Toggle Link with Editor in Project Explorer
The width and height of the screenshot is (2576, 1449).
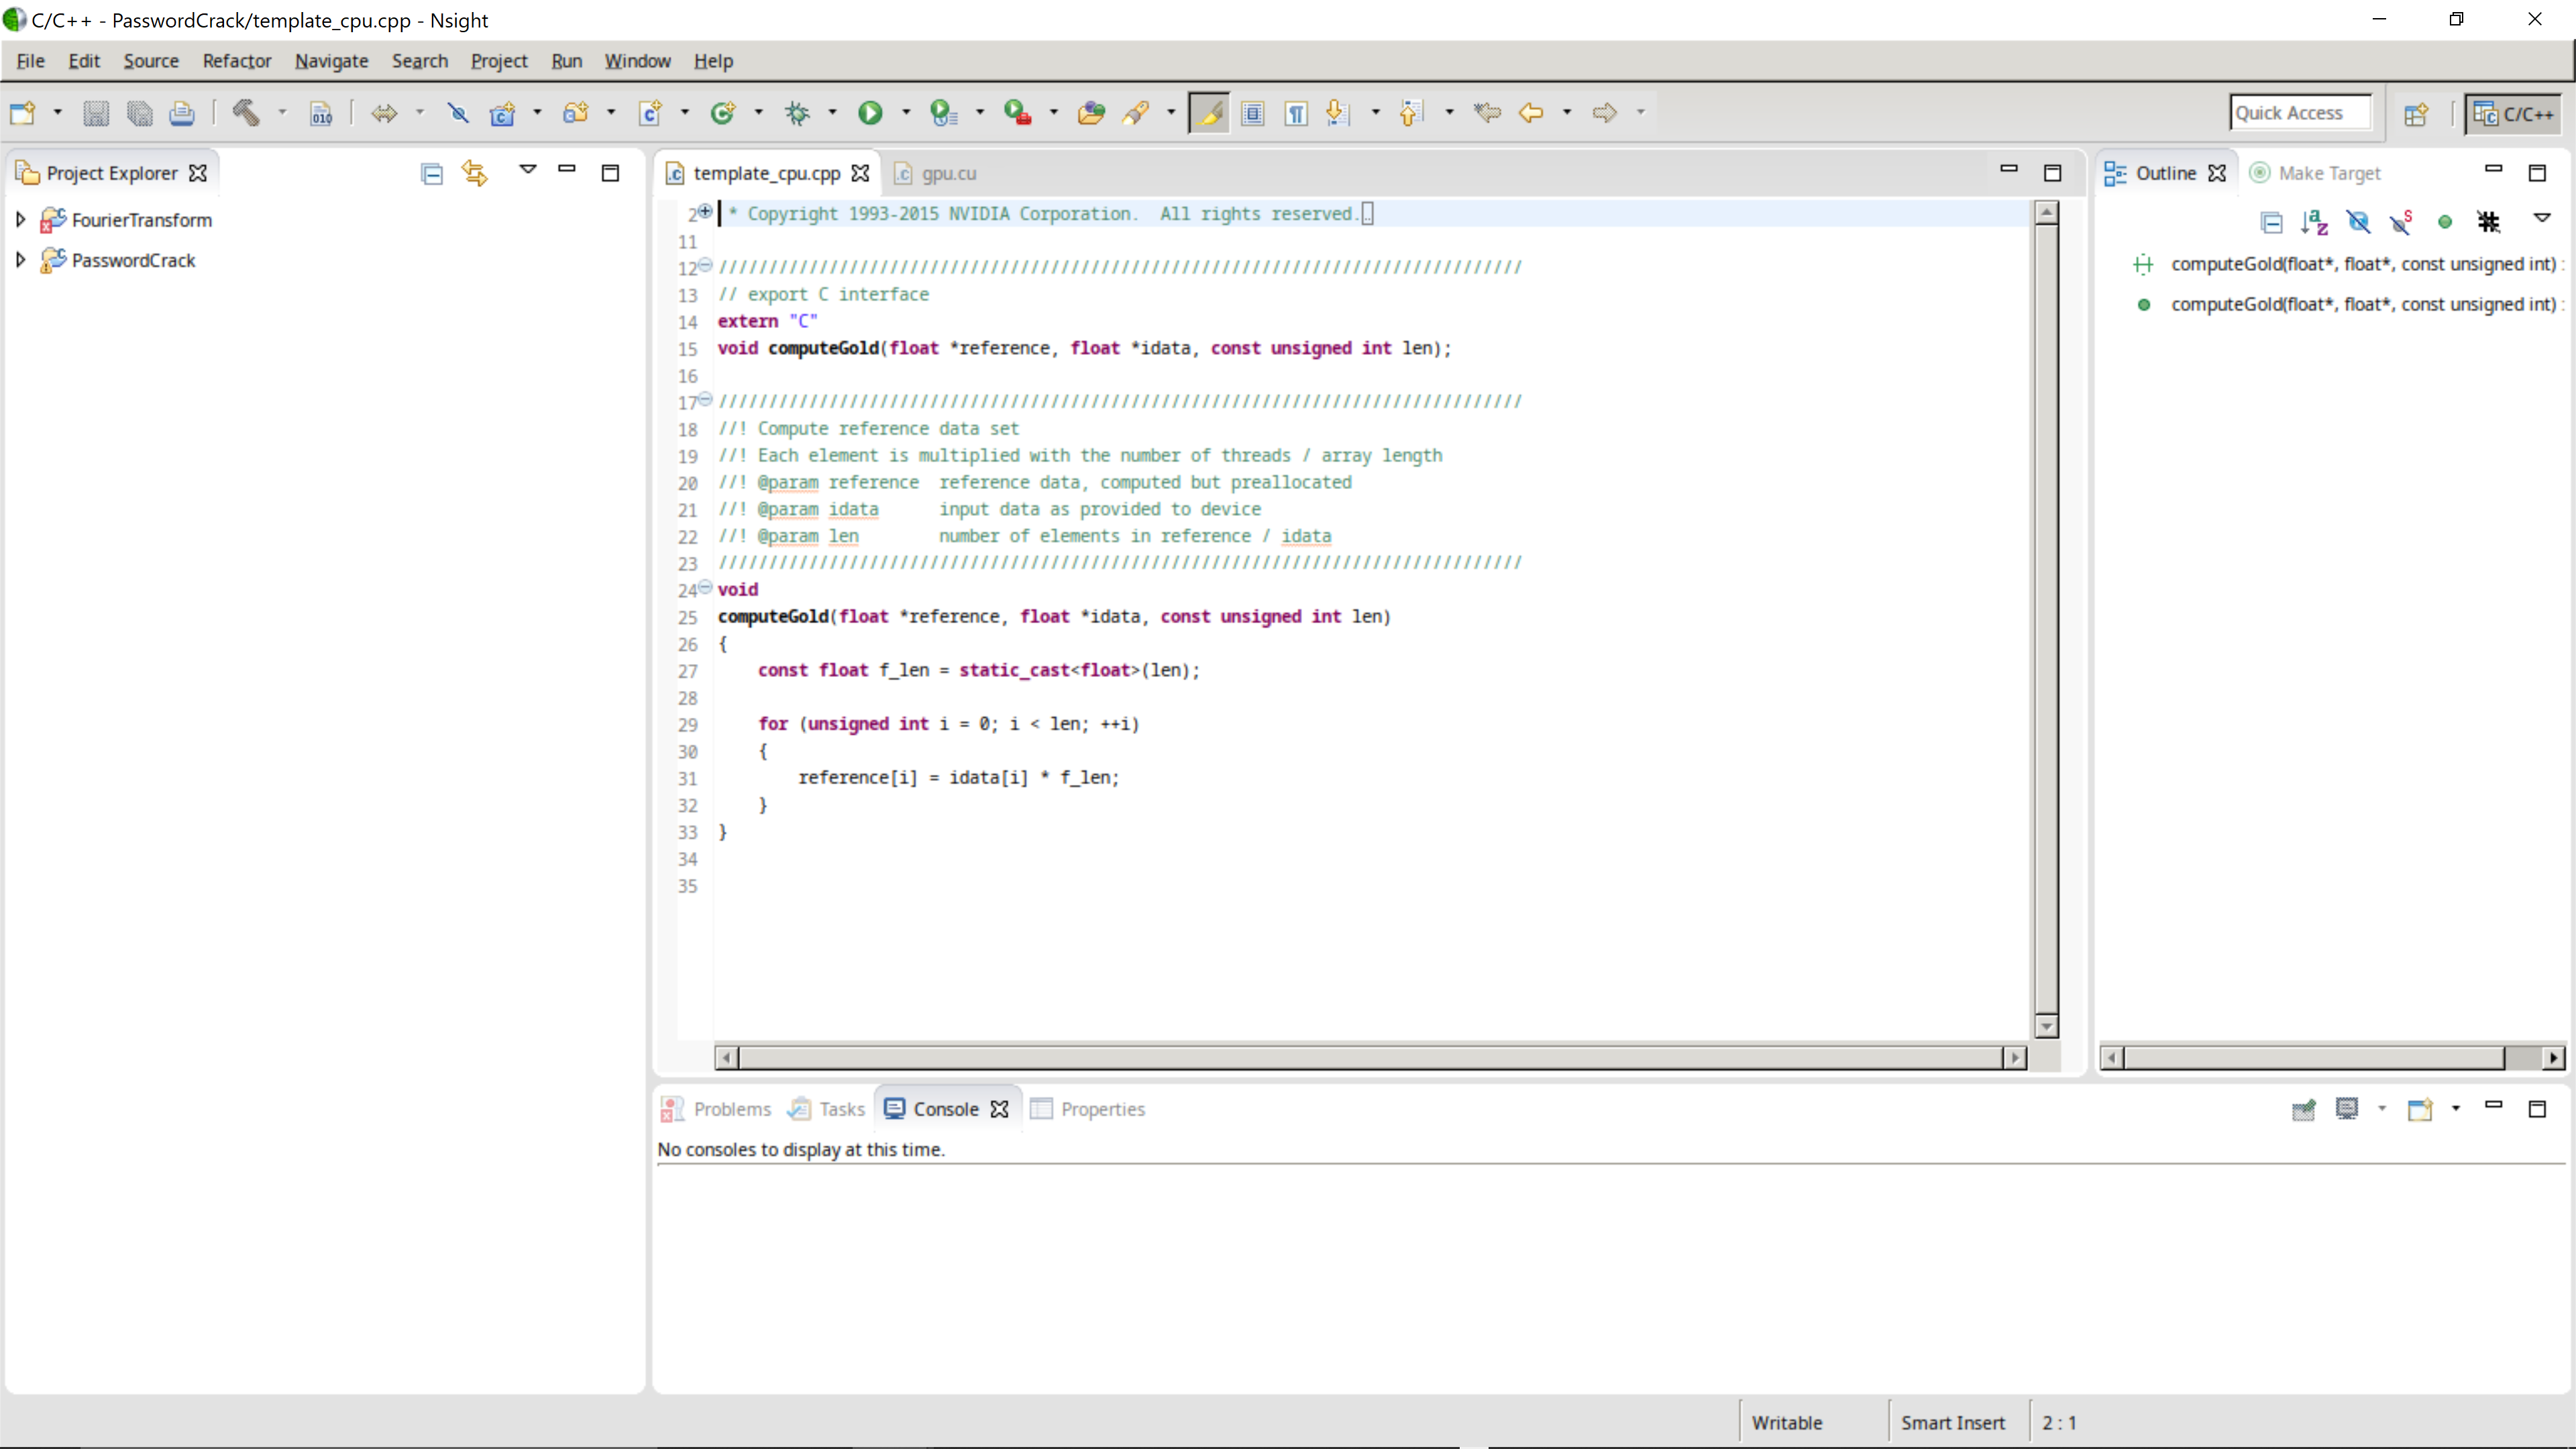475,174
